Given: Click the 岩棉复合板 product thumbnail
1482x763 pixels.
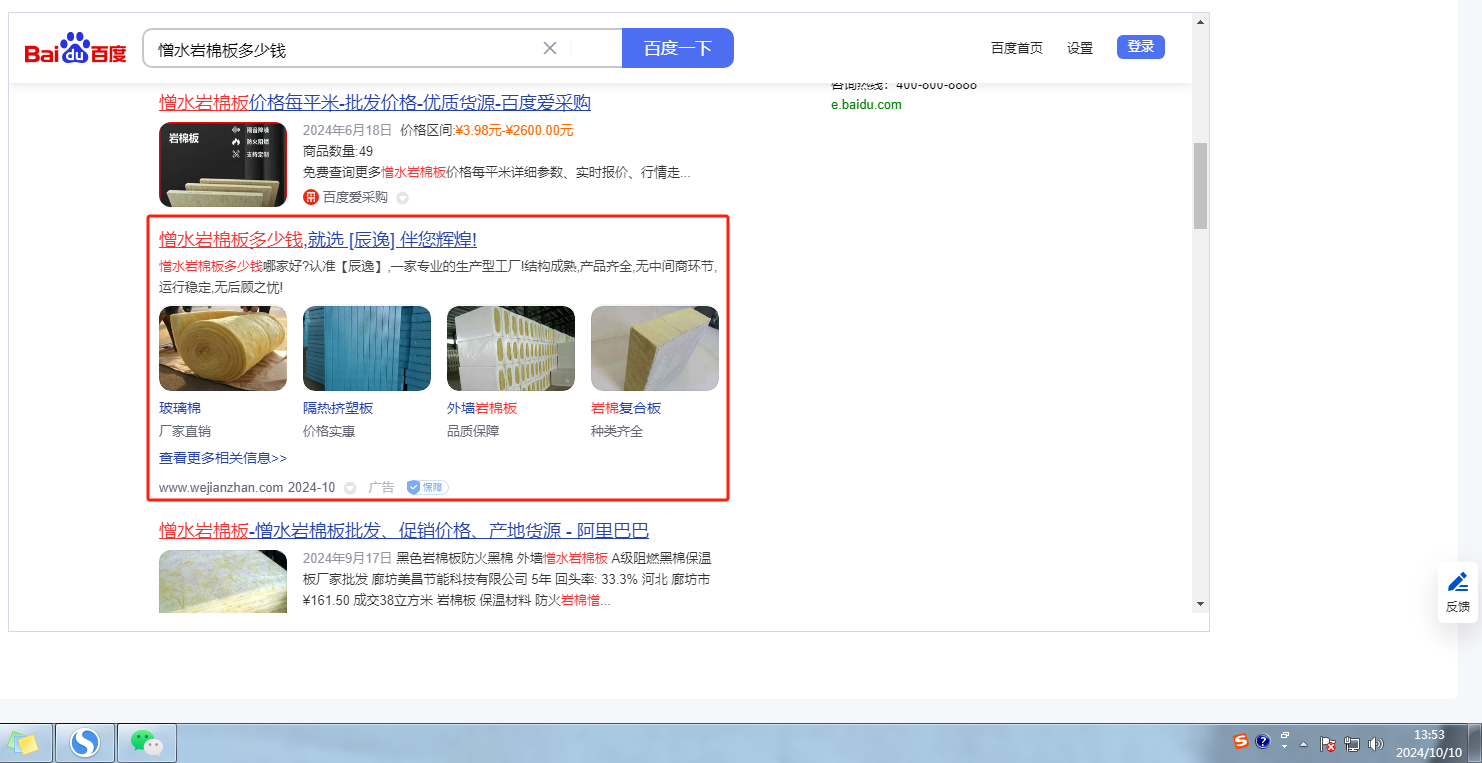Looking at the screenshot, I should 655,348.
